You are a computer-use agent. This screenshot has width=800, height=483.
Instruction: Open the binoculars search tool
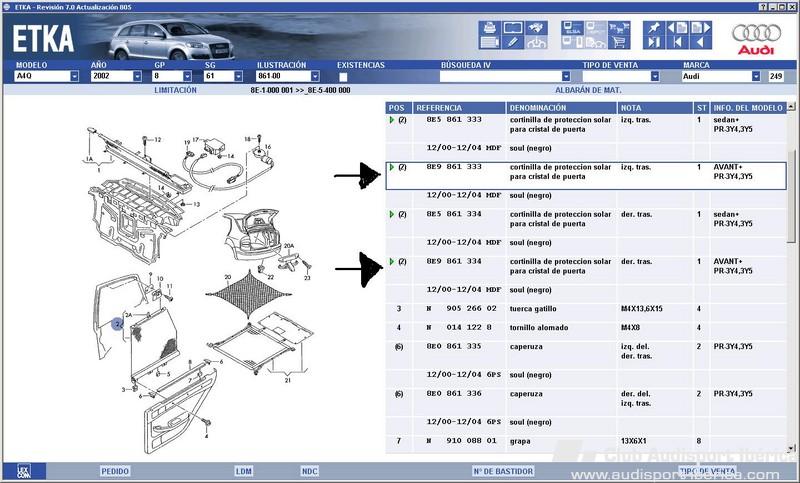(x=536, y=28)
